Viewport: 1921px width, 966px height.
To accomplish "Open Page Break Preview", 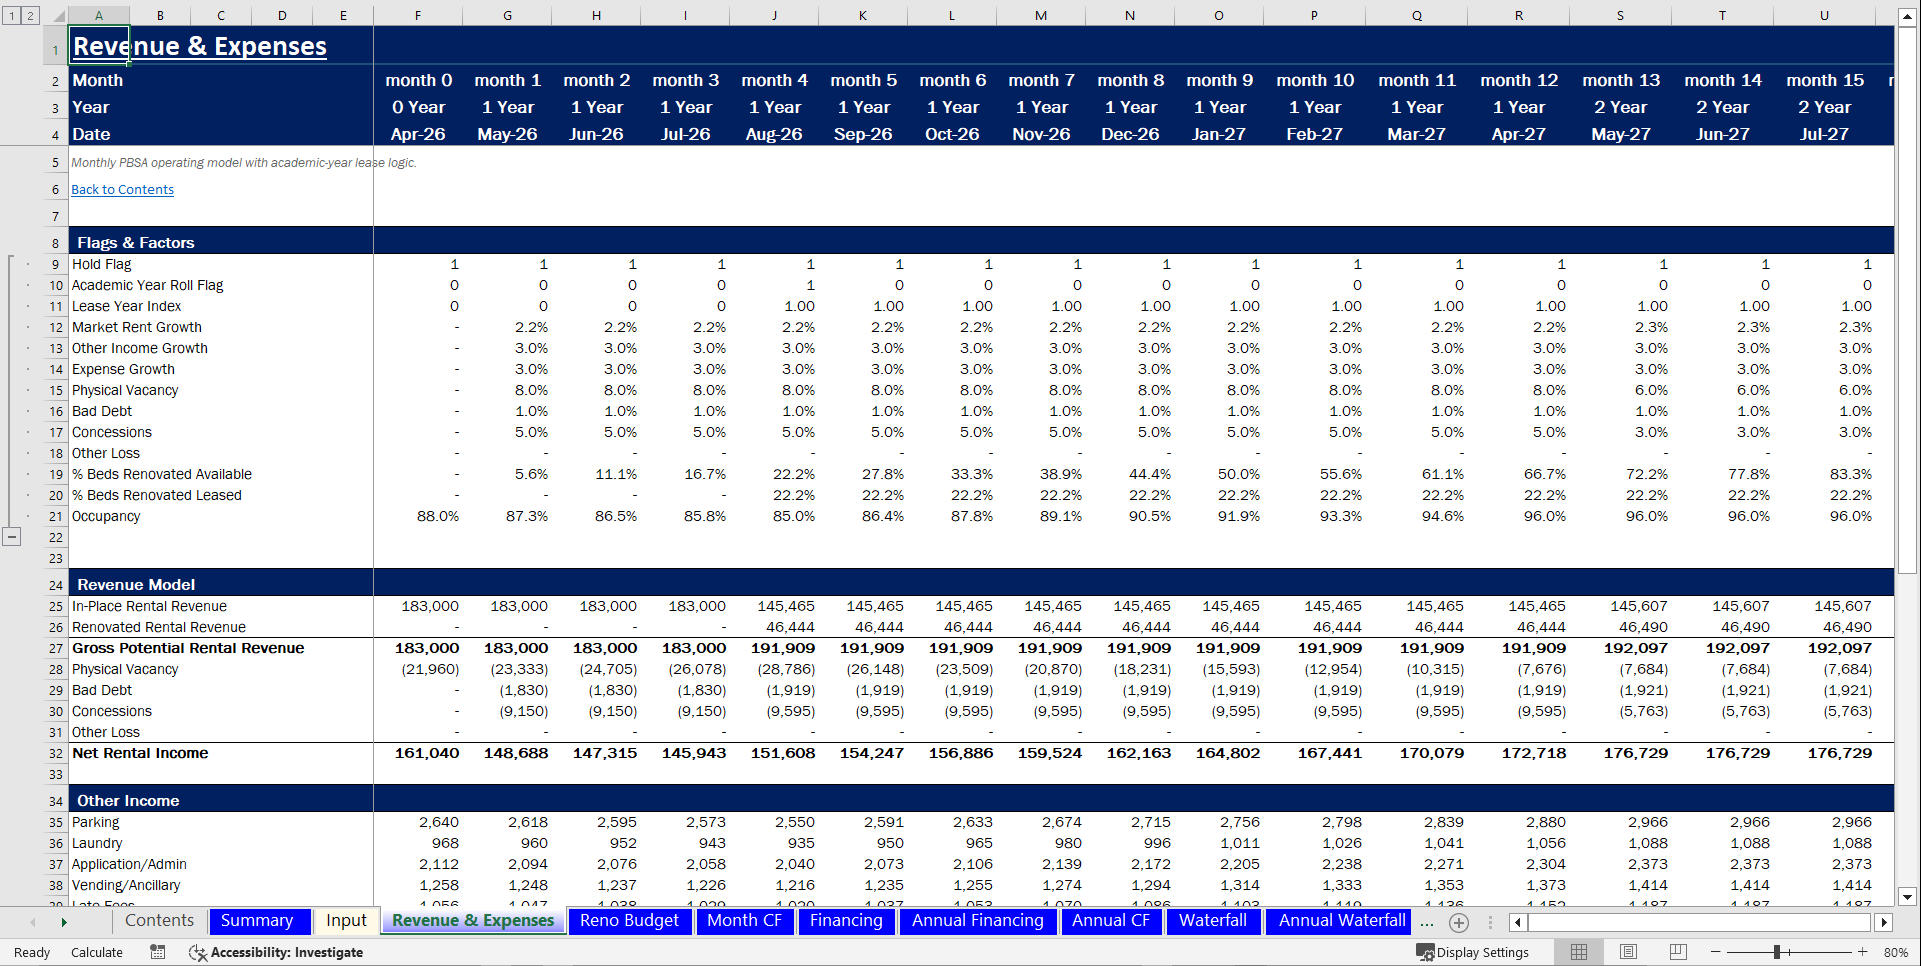I will [1673, 952].
